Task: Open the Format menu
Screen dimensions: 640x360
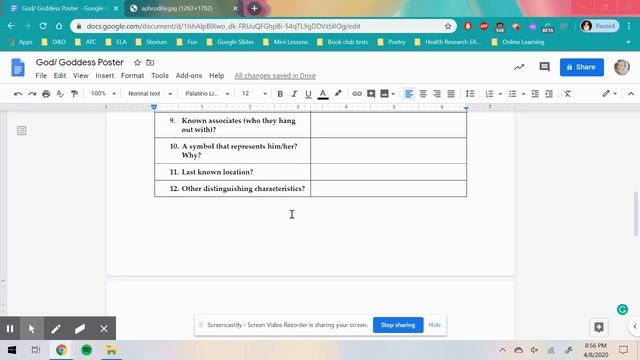Action: [x=132, y=76]
